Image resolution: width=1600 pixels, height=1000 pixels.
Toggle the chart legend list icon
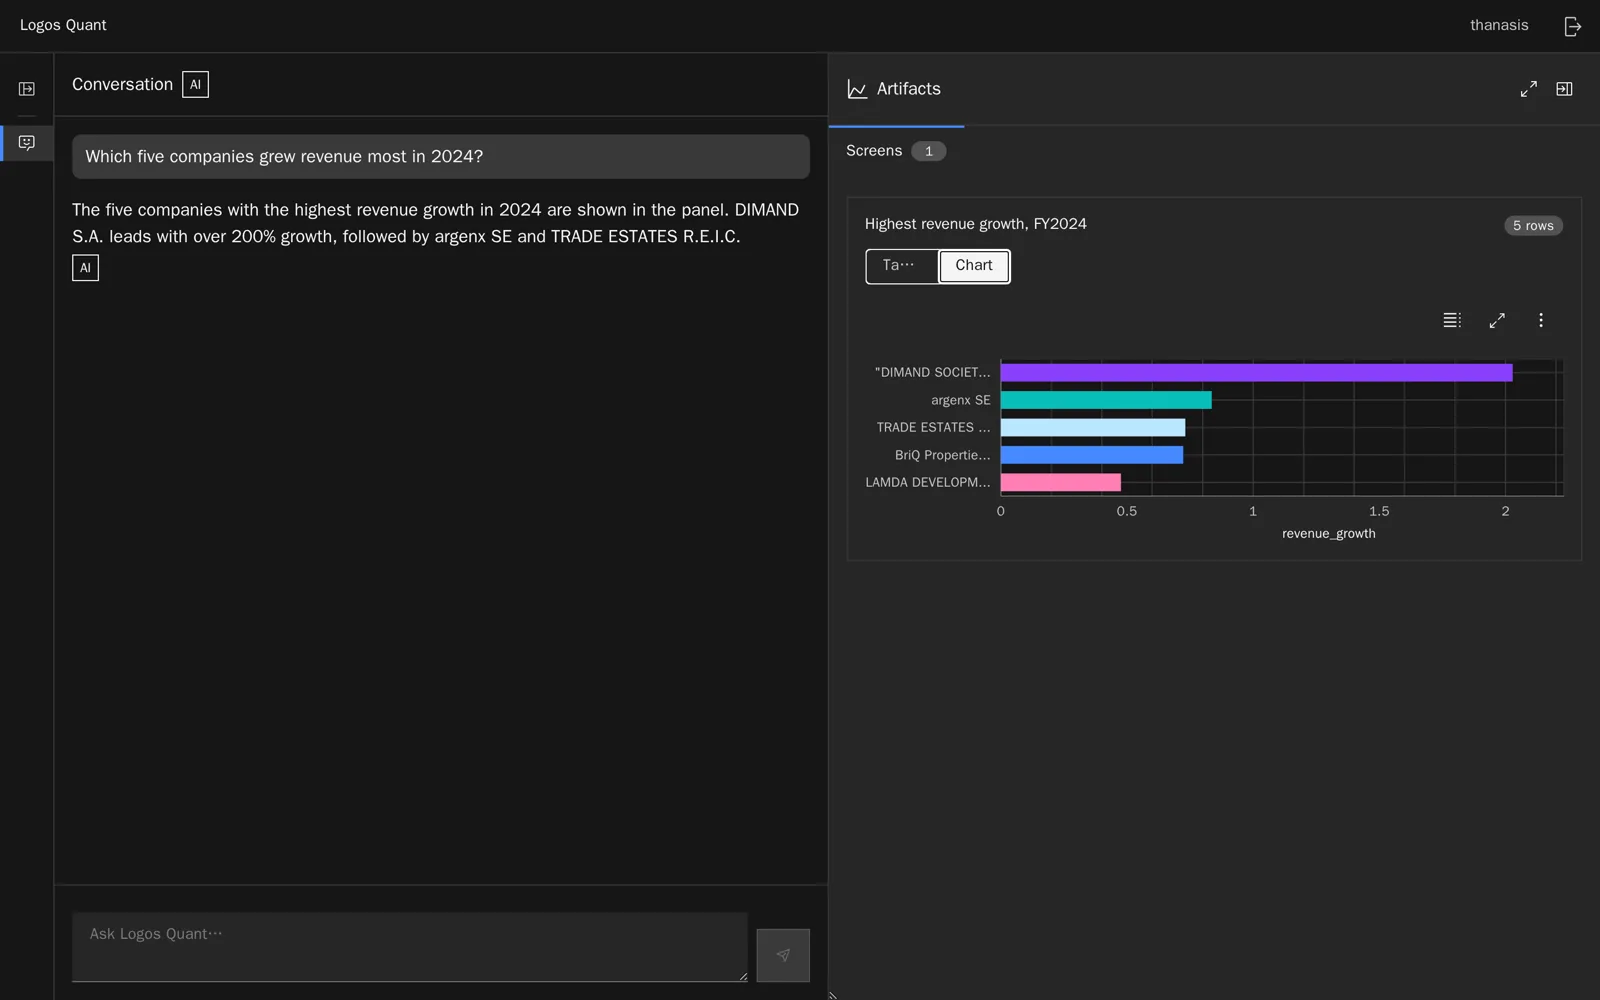click(1452, 320)
